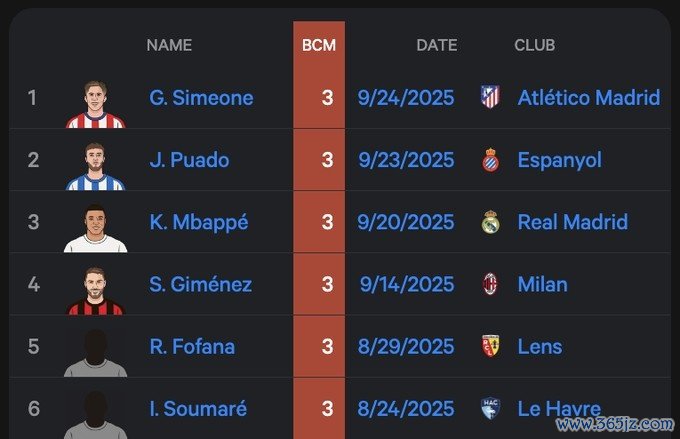Open the 9/23/2025 match date link
680x439 pixels.
(x=406, y=160)
